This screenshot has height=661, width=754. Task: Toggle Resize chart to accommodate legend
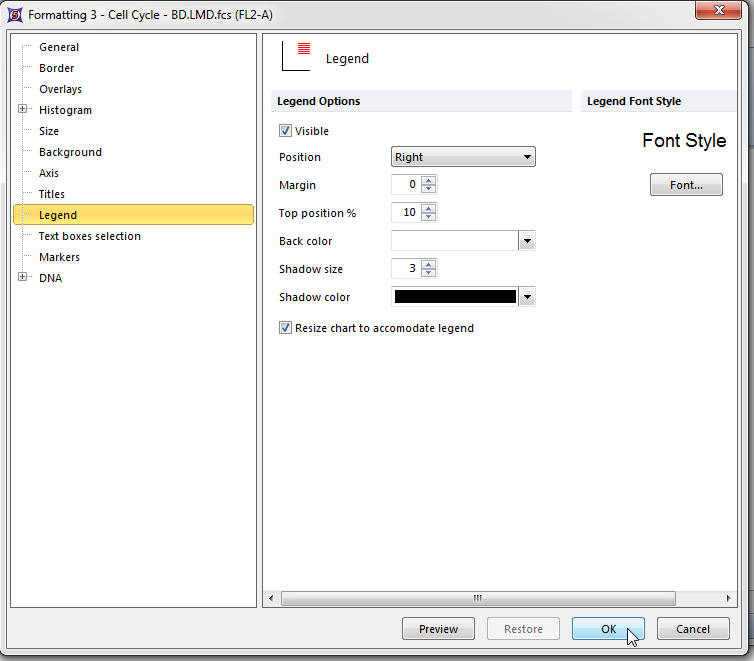(x=286, y=328)
